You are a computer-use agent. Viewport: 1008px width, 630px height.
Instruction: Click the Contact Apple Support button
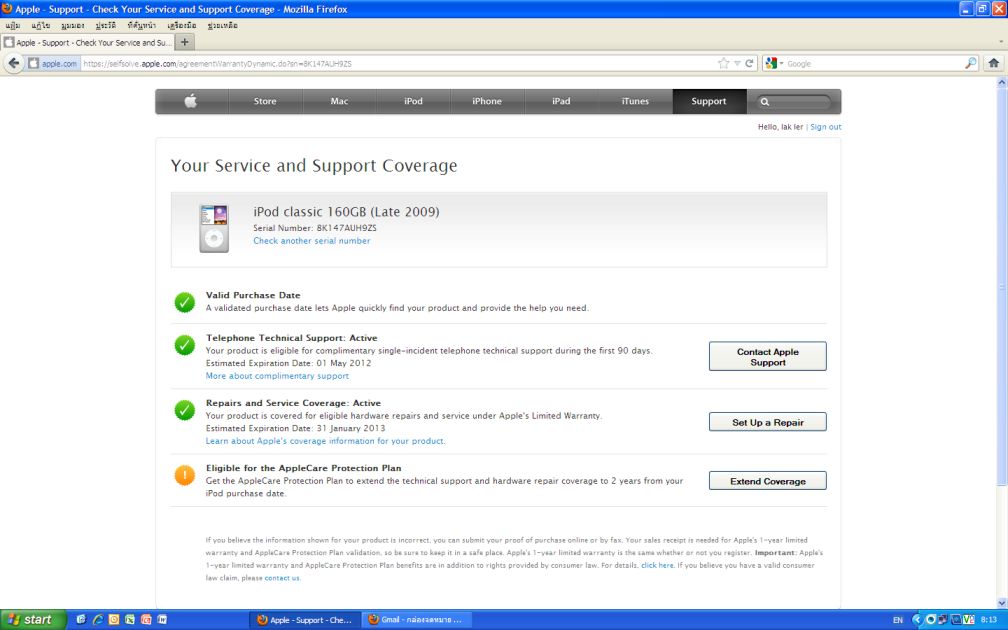pyautogui.click(x=767, y=357)
